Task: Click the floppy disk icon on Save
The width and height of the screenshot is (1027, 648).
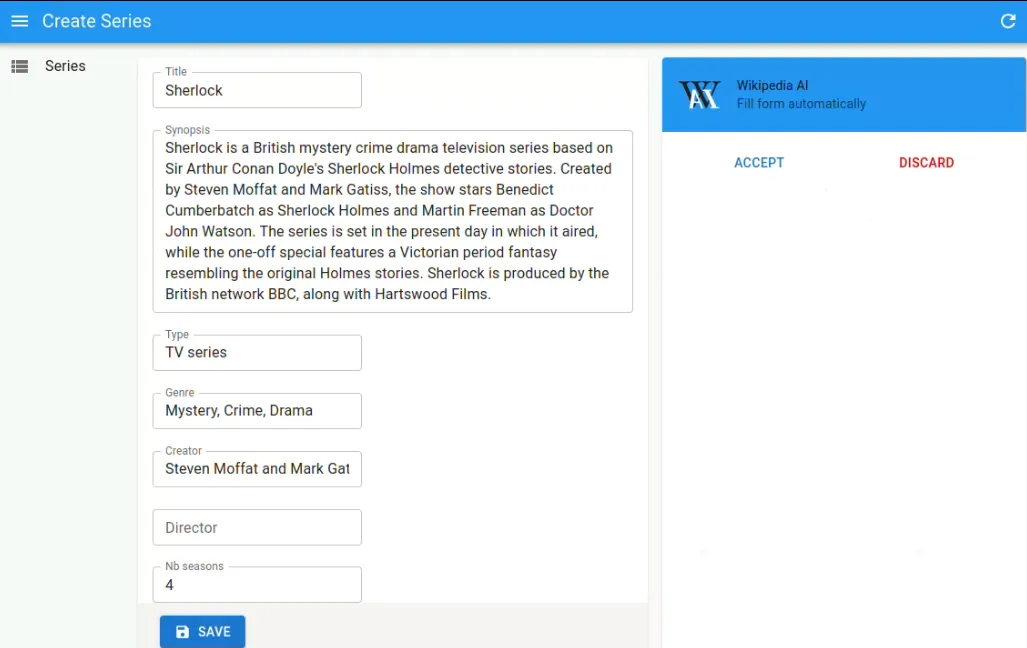Action: 182,632
